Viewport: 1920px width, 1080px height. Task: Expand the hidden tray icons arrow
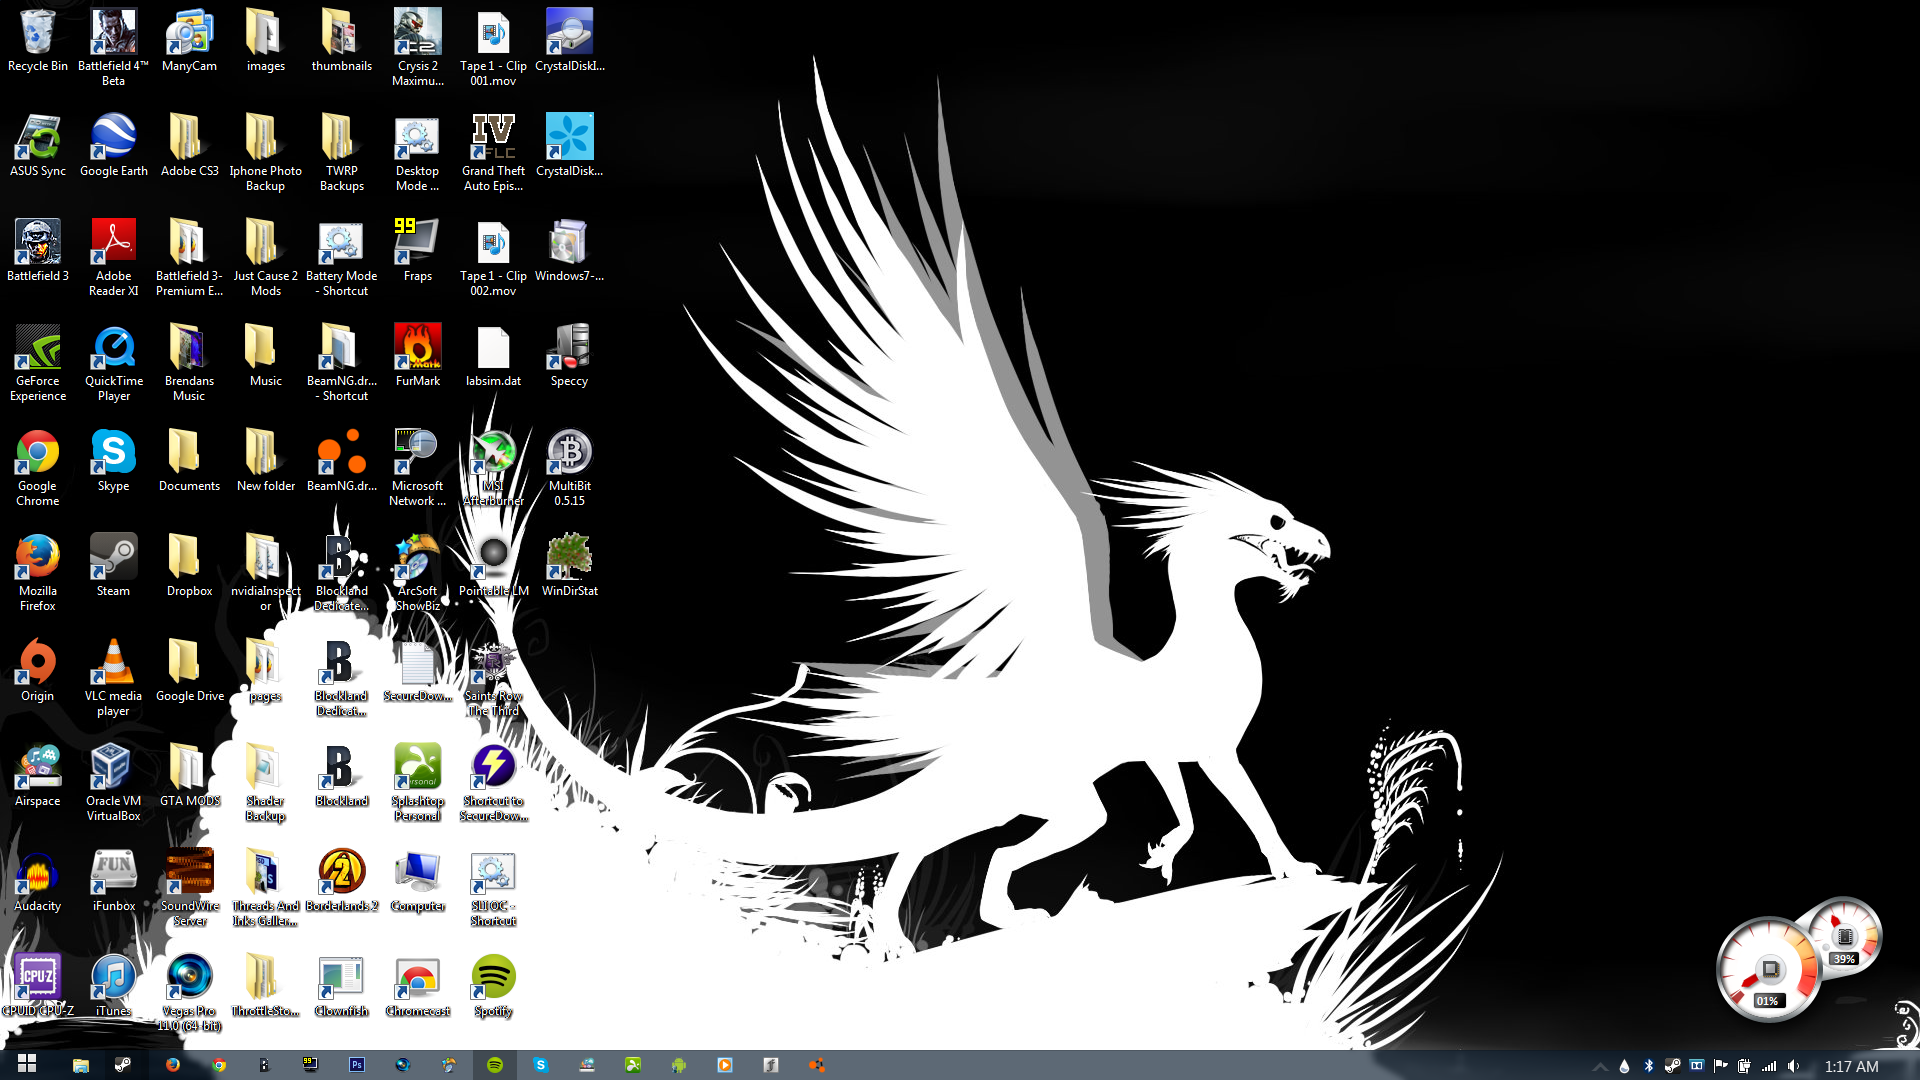1600,1066
